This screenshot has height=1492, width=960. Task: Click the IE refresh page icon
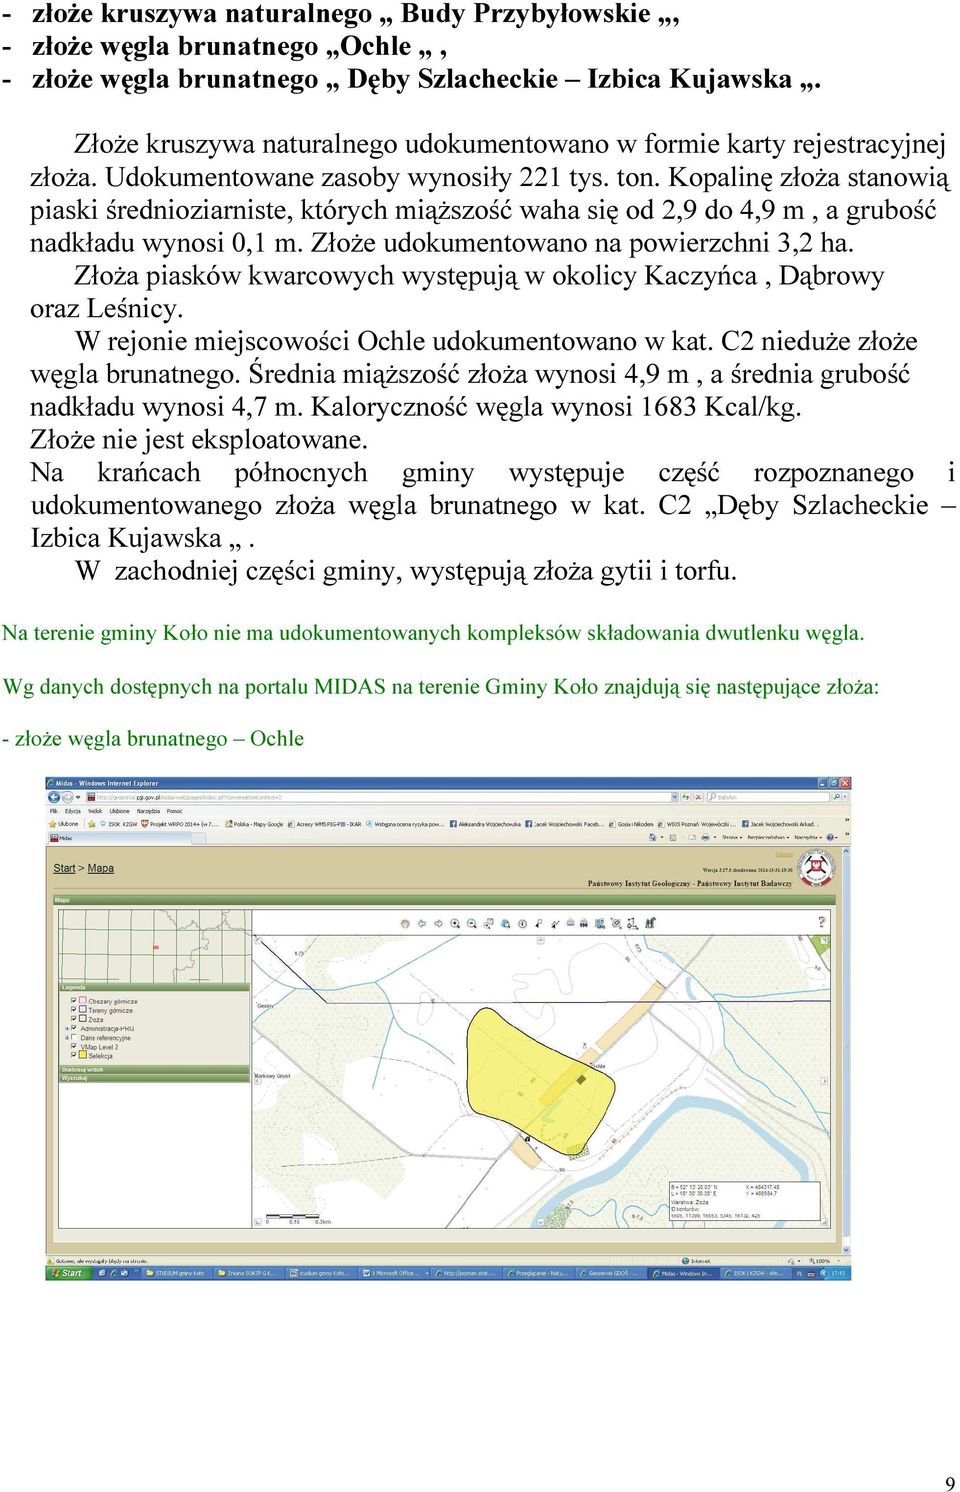pyautogui.click(x=685, y=797)
